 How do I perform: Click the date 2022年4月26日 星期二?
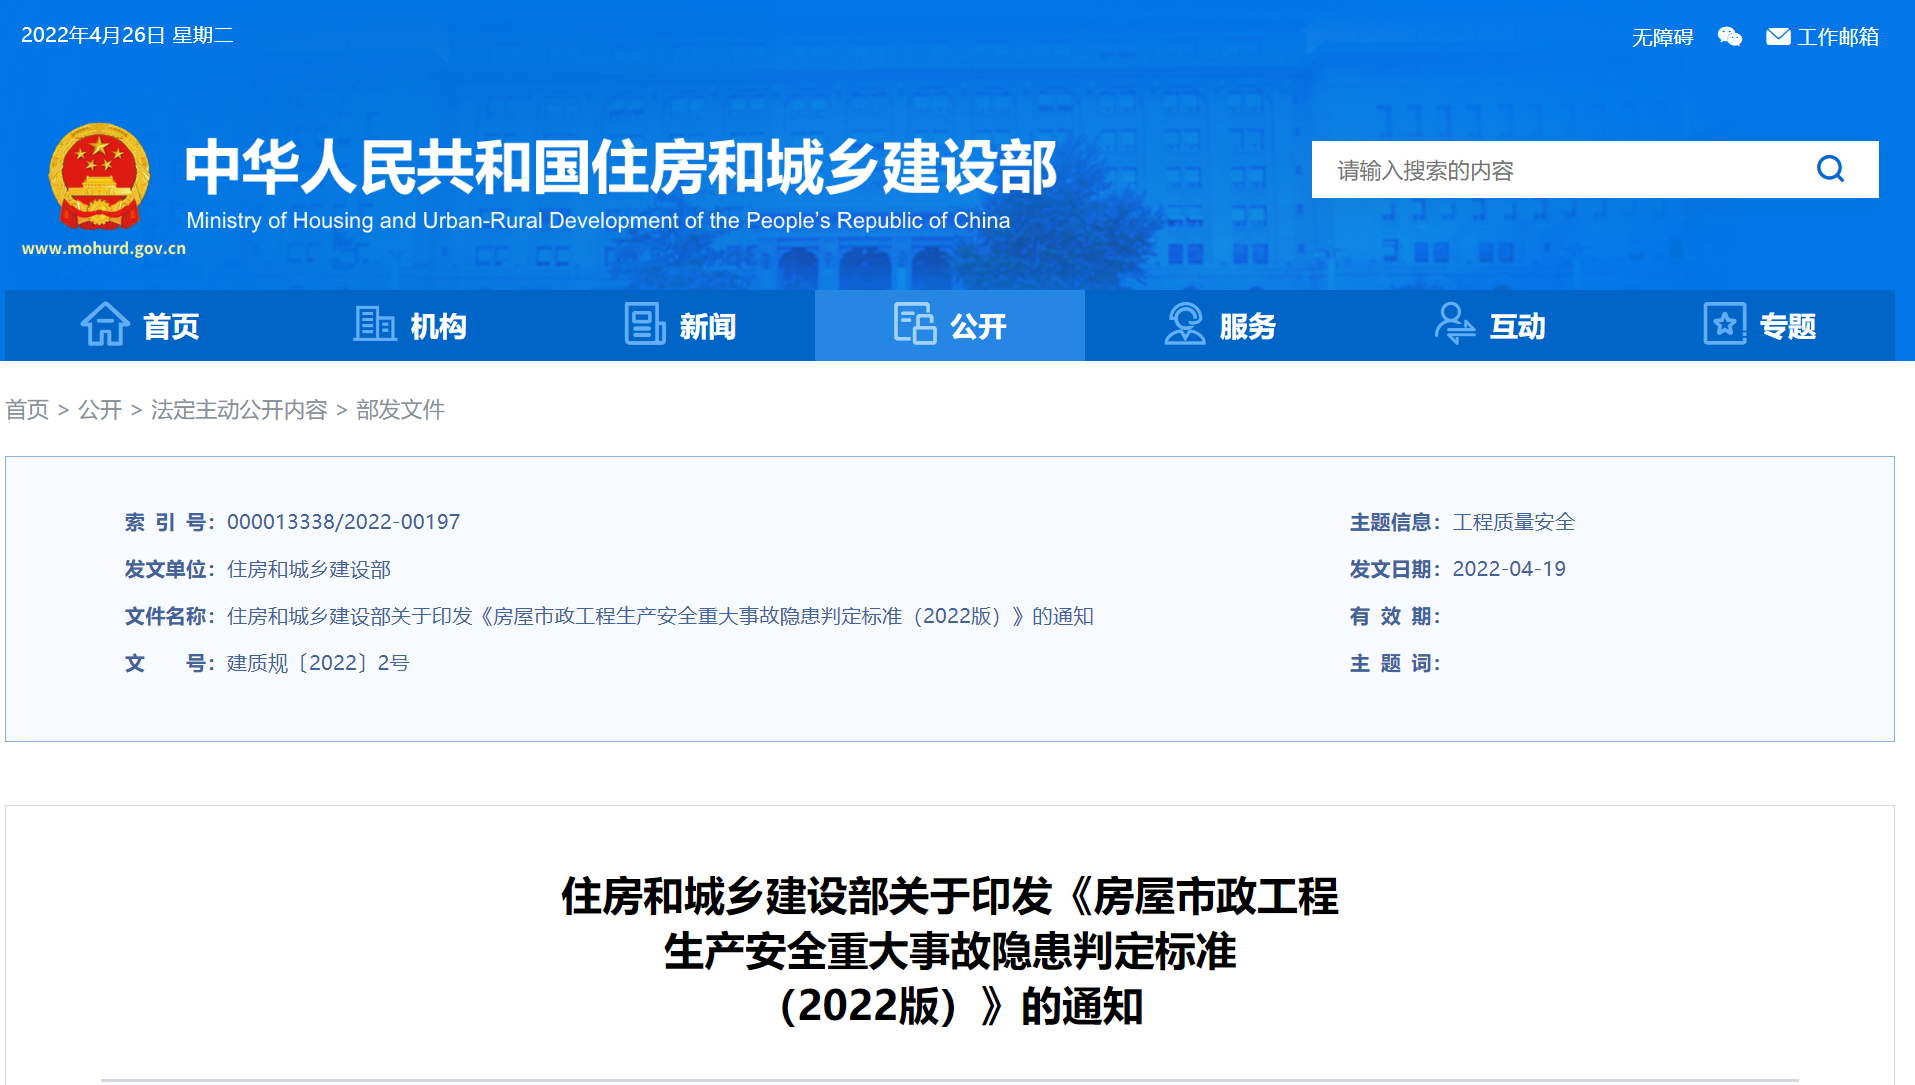click(127, 36)
